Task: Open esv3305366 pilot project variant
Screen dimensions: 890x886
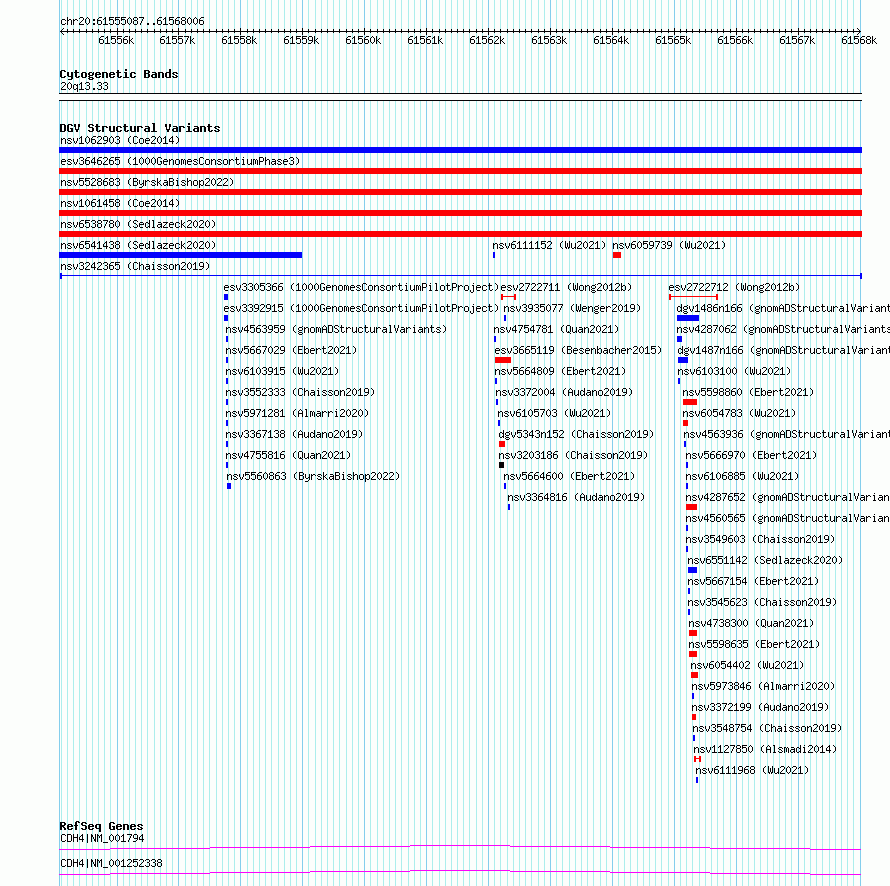Action: click(361, 287)
